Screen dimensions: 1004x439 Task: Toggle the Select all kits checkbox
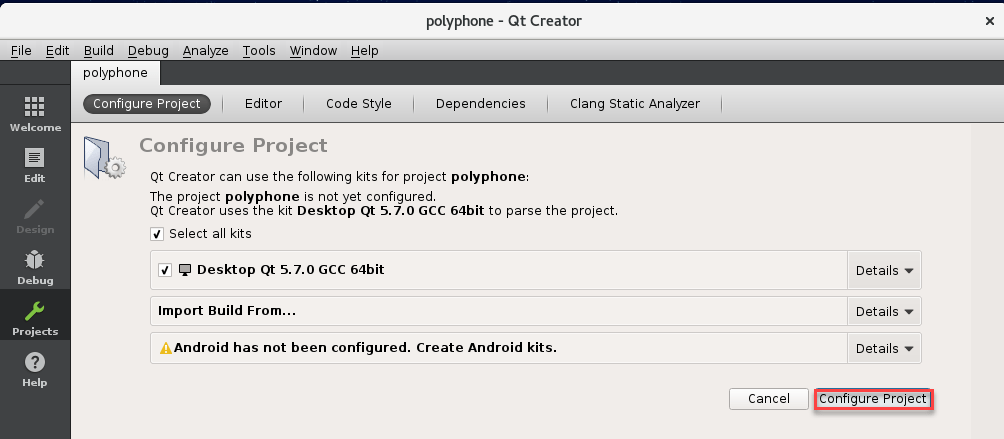[157, 234]
